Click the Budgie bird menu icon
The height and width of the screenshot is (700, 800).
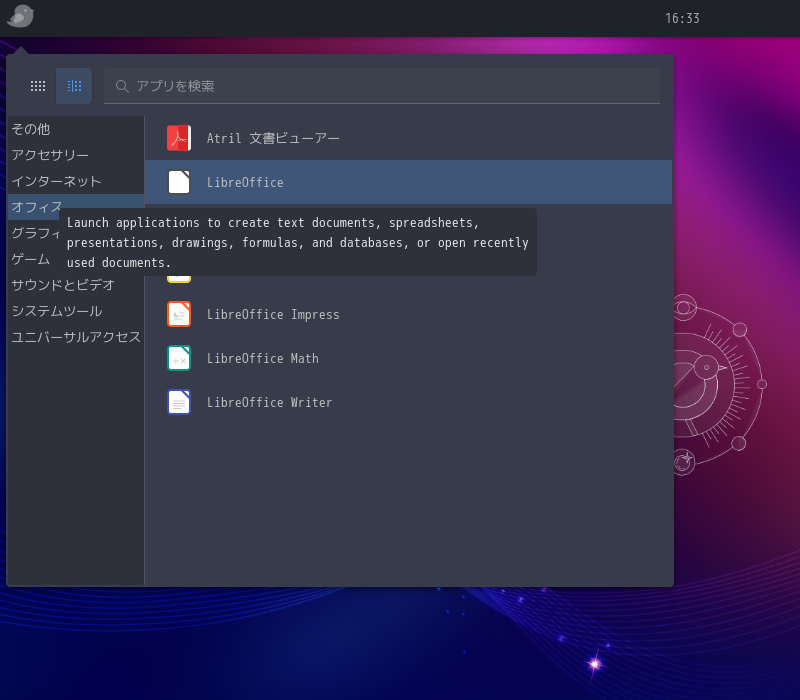(20, 16)
